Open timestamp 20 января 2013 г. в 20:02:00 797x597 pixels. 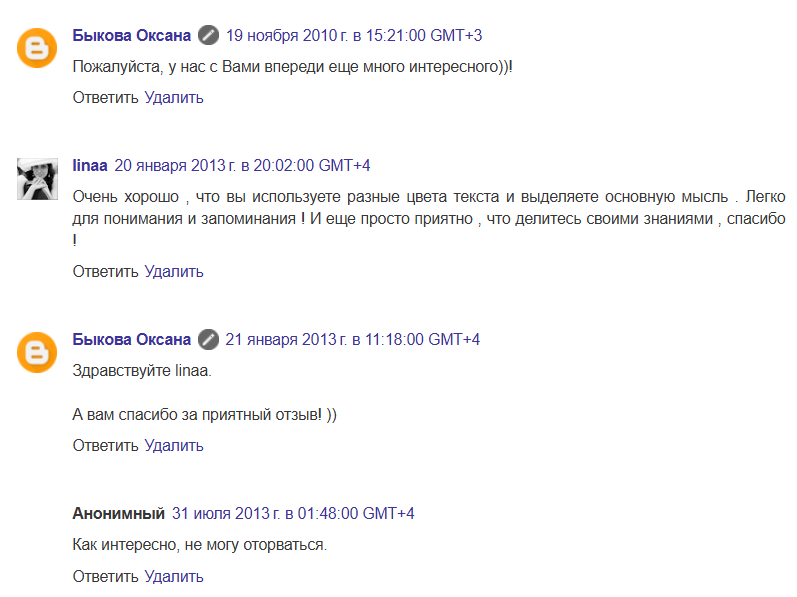point(242,166)
